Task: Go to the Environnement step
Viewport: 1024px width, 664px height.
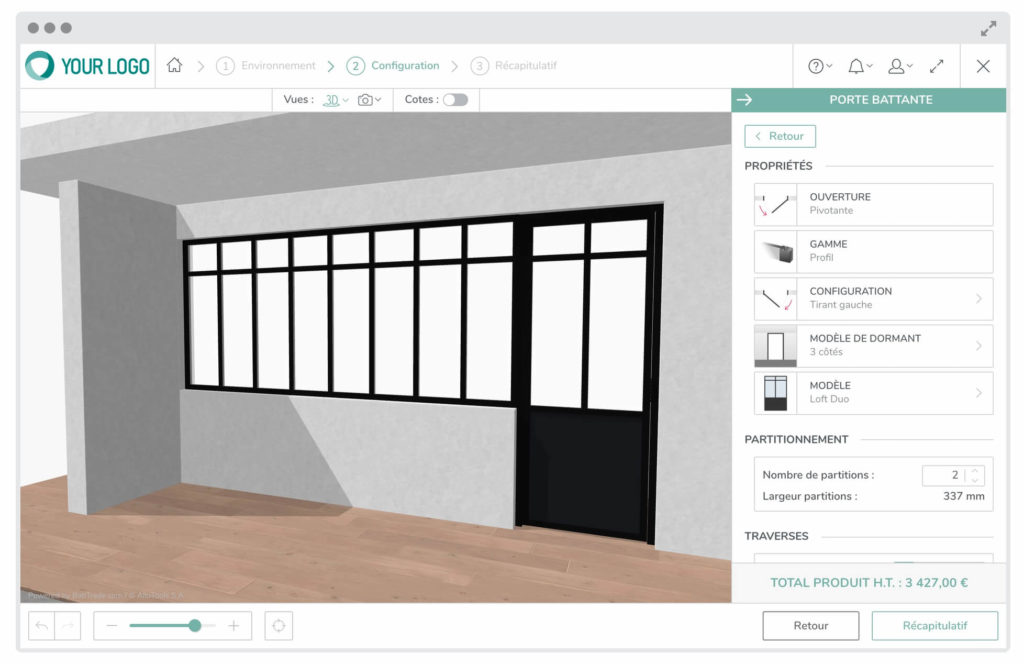Action: click(x=266, y=66)
